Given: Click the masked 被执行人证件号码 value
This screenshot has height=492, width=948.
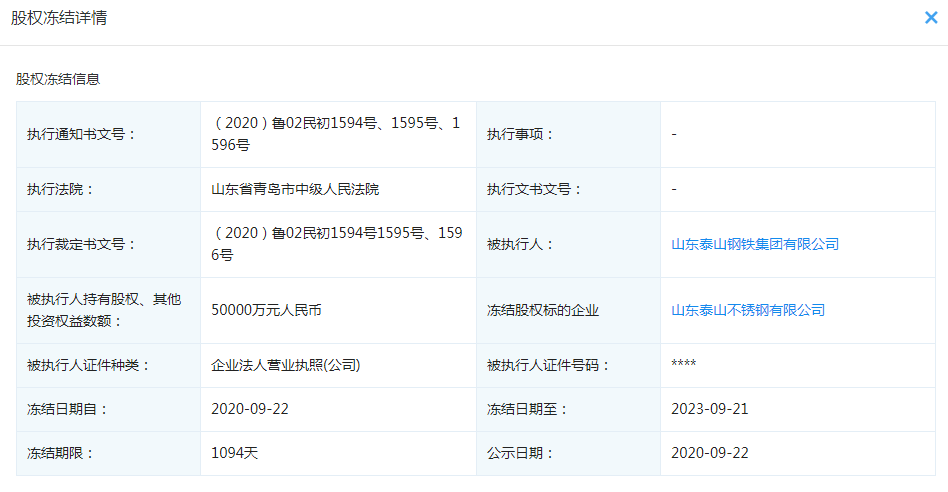Looking at the screenshot, I should [684, 365].
